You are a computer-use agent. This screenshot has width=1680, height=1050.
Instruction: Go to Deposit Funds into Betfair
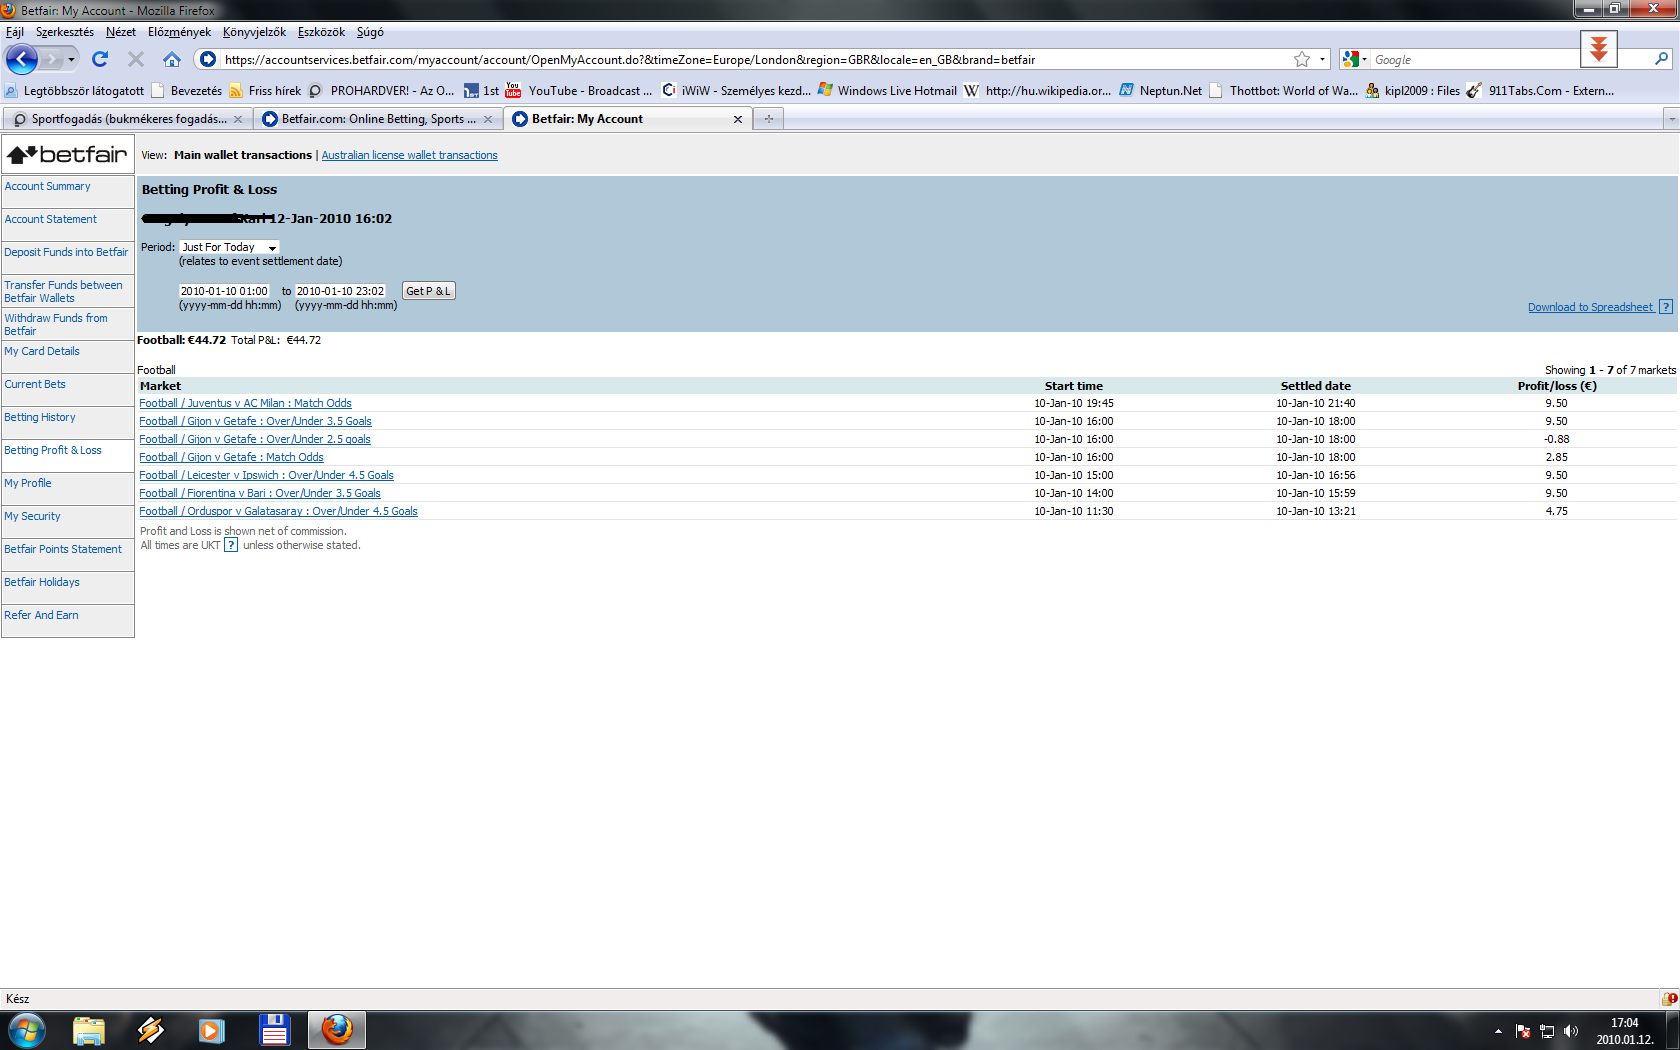click(66, 252)
